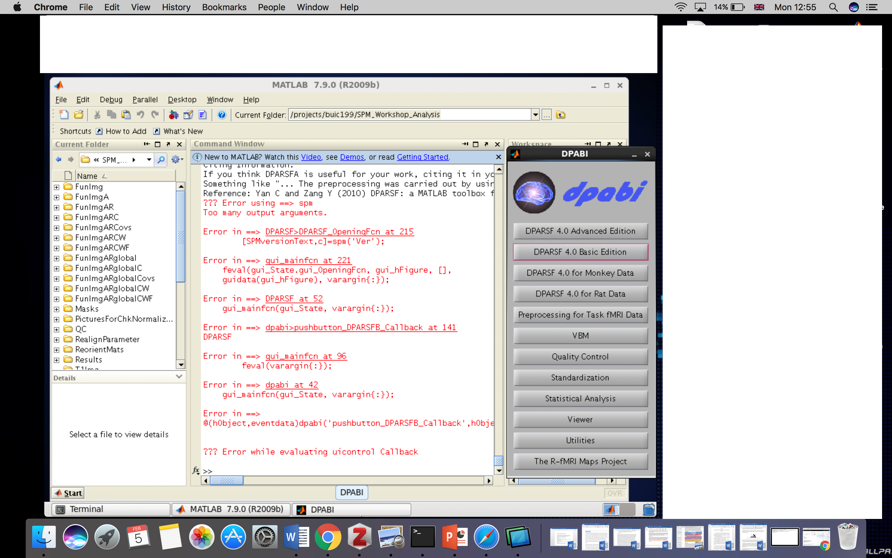Viewport: 892px width, 558px height.
Task: Open Google Chrome from the Dock
Action: [x=328, y=536]
